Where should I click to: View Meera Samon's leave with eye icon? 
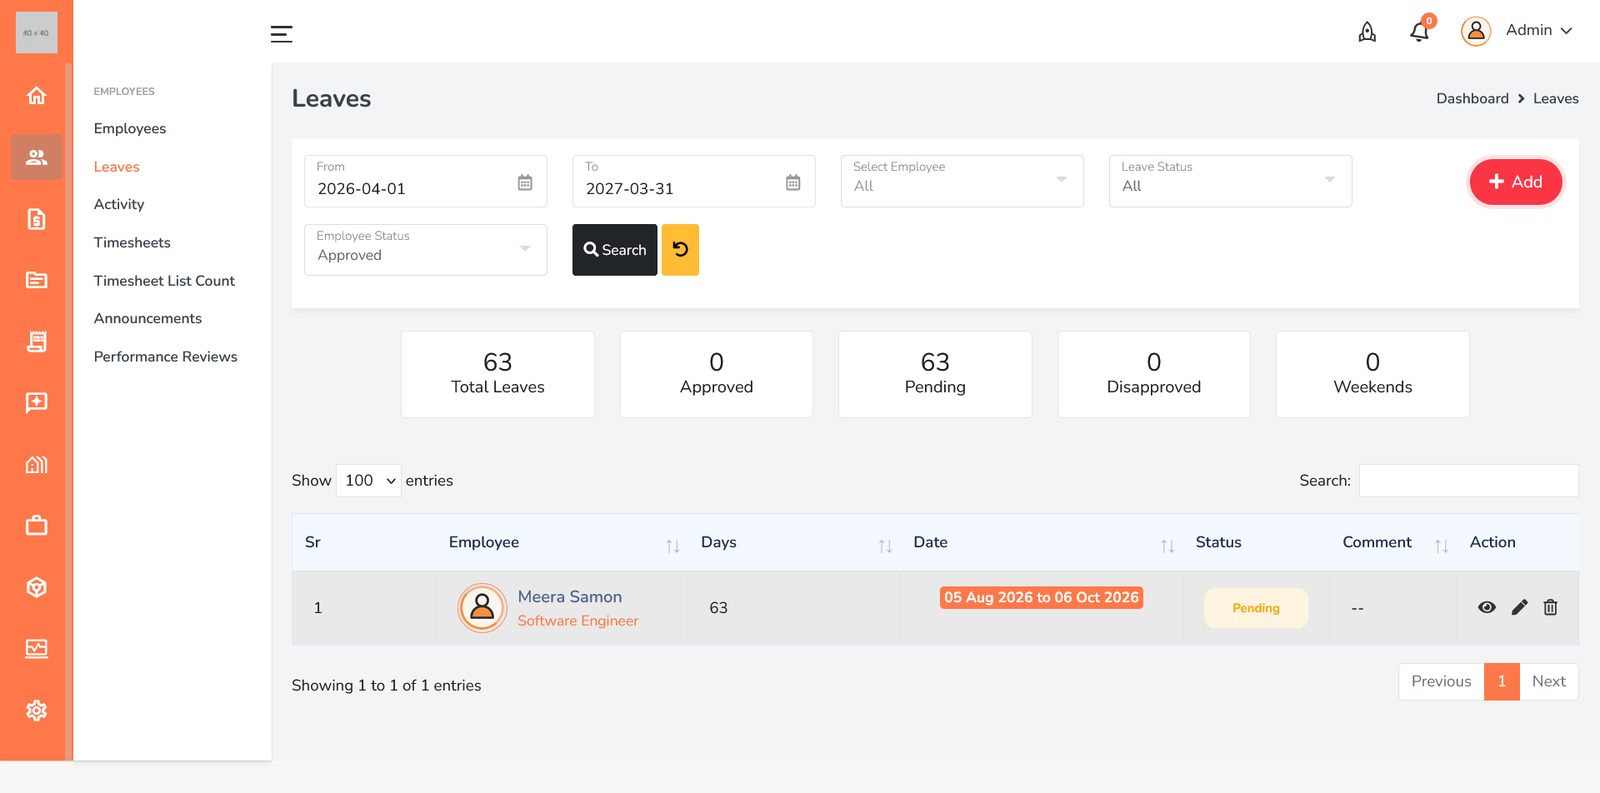(1487, 607)
